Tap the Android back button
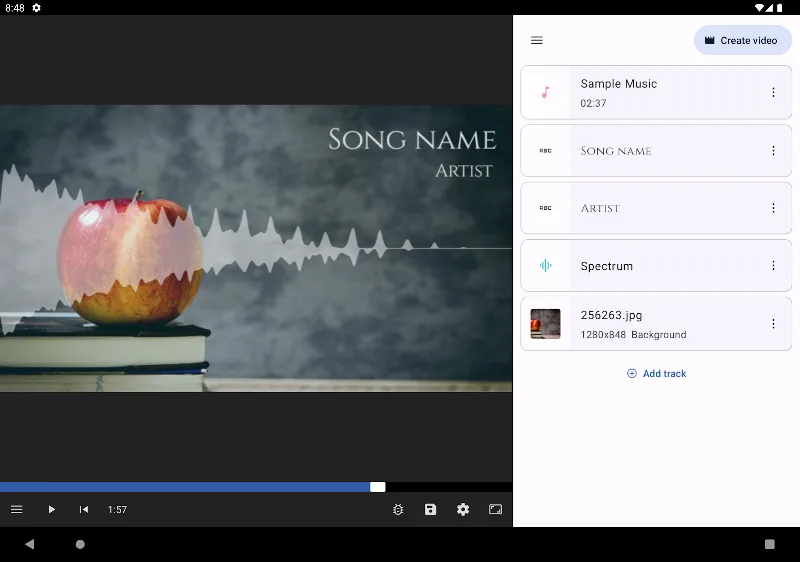The image size is (800, 562). (30, 544)
